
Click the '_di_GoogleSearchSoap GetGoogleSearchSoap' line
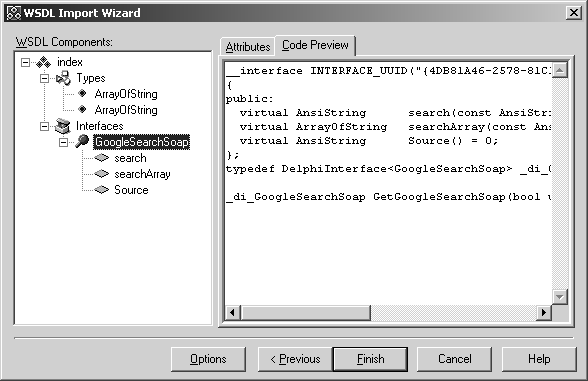coord(388,197)
